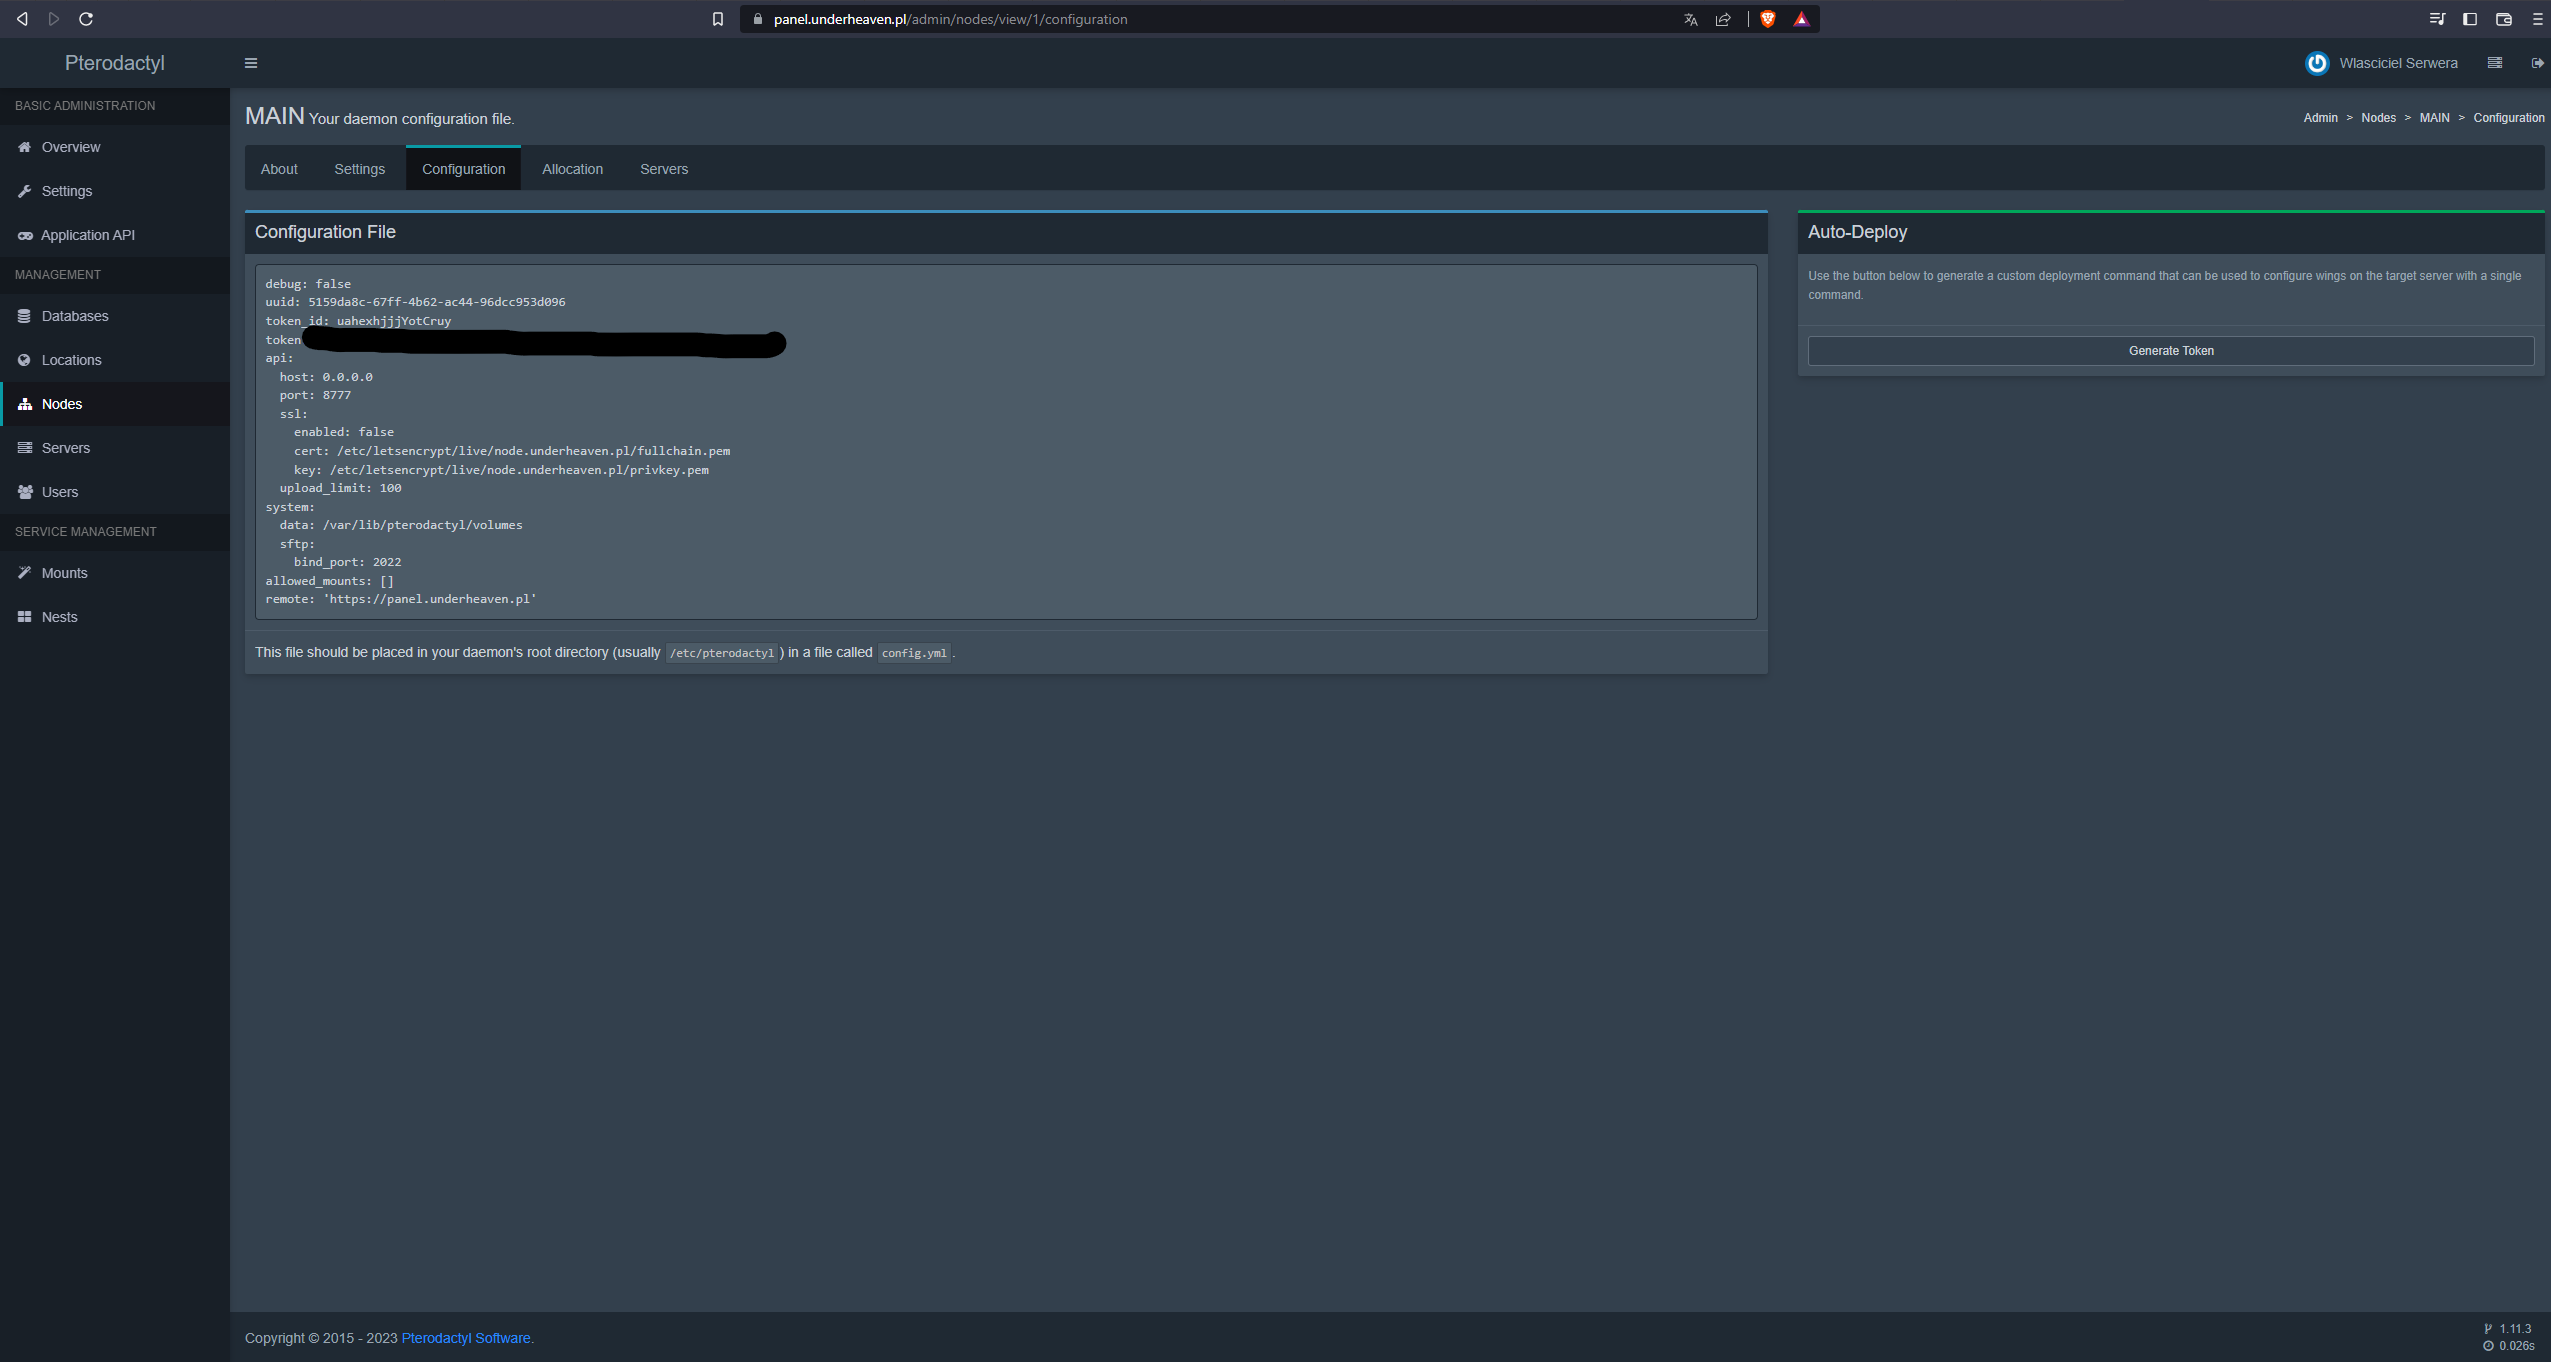This screenshot has height=1362, width=2551.
Task: Open Application API in the sidebar
Action: pyautogui.click(x=87, y=235)
